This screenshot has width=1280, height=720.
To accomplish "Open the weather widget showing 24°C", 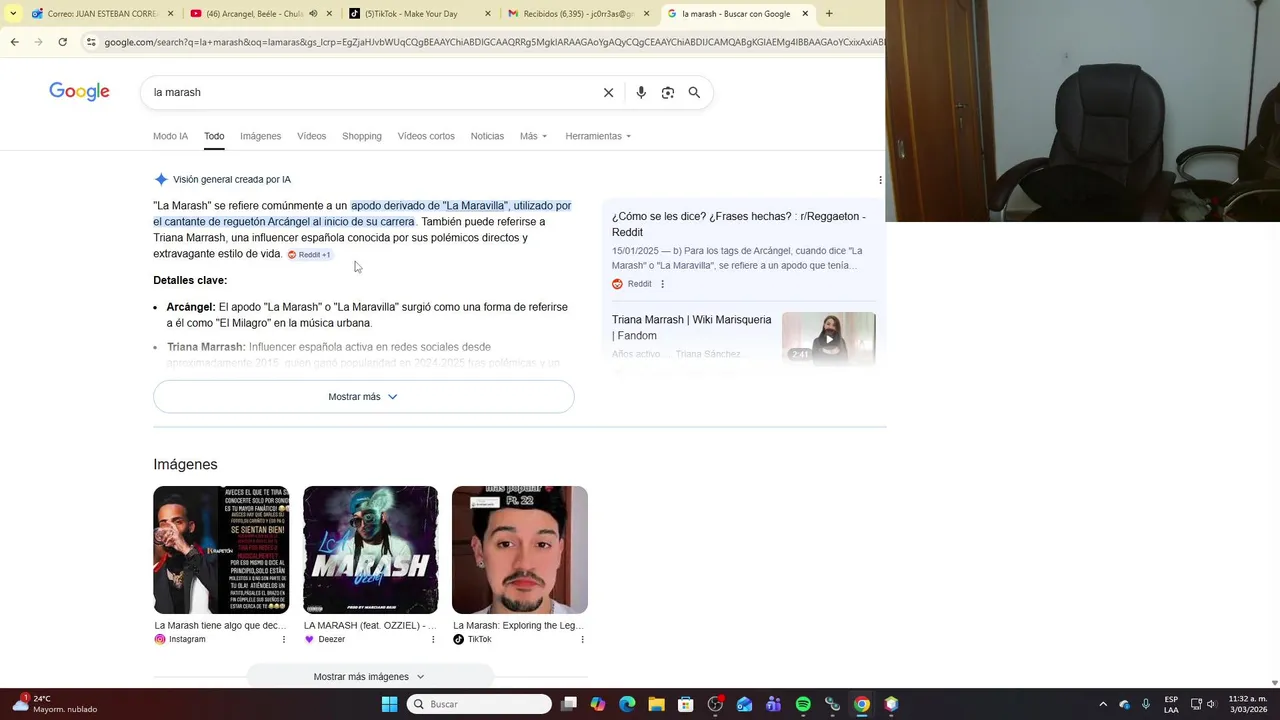I will (55, 704).
